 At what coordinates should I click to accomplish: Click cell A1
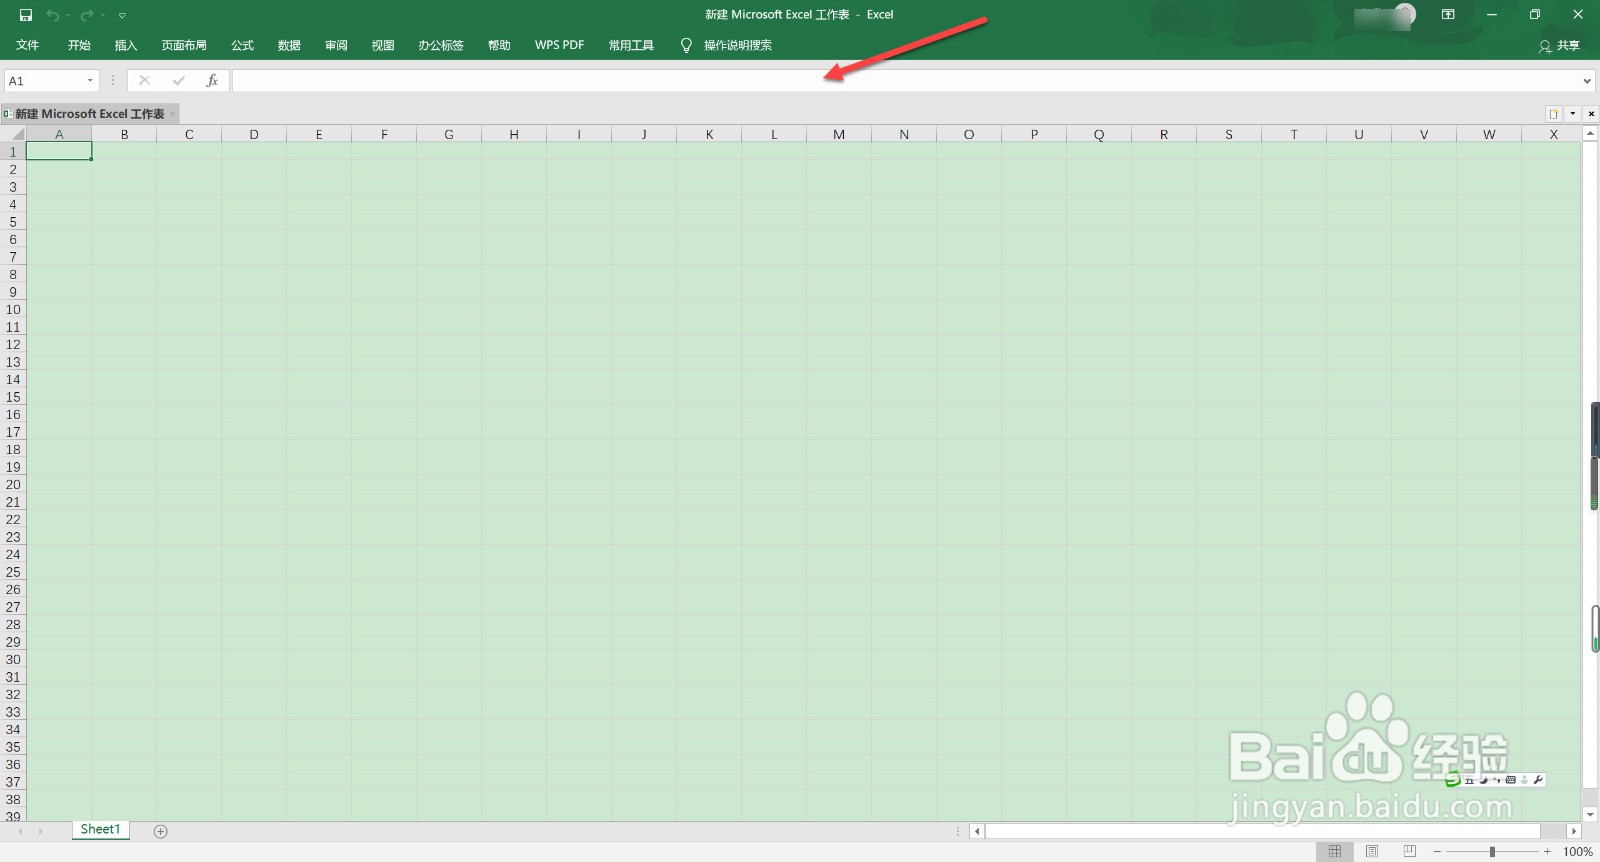pyautogui.click(x=59, y=151)
